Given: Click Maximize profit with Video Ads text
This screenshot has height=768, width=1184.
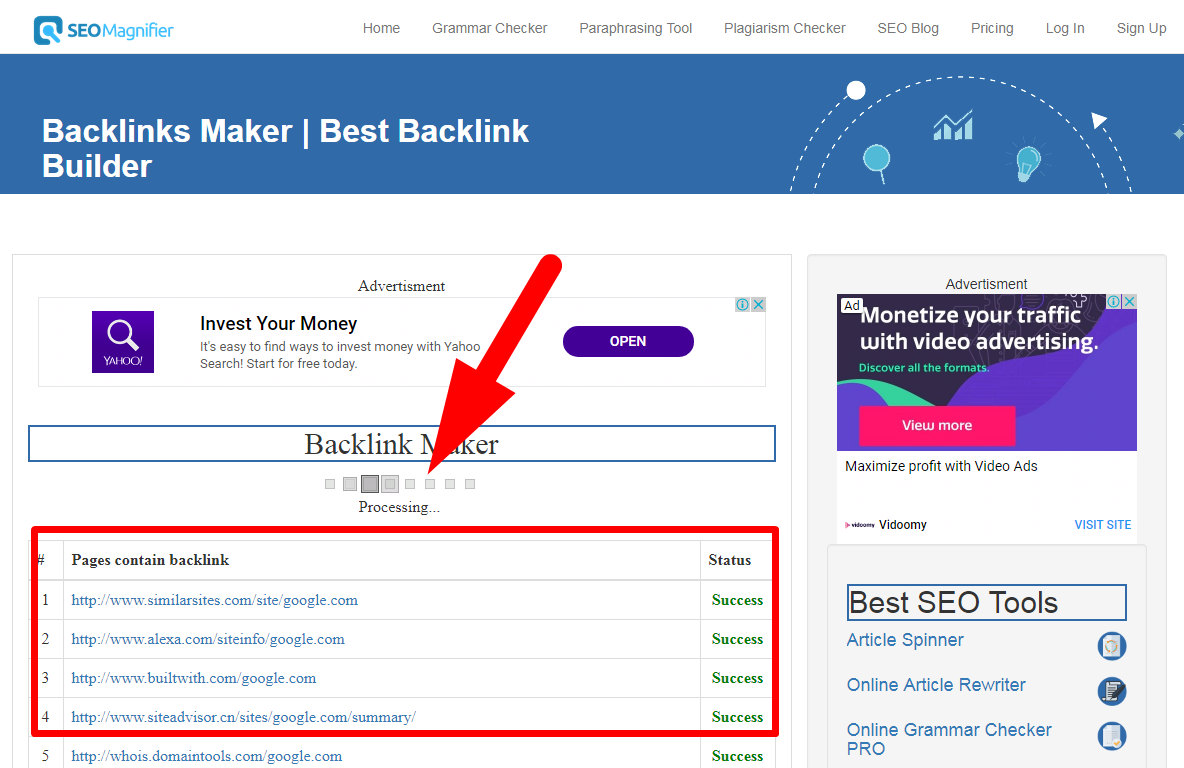Looking at the screenshot, I should pyautogui.click(x=941, y=466).
